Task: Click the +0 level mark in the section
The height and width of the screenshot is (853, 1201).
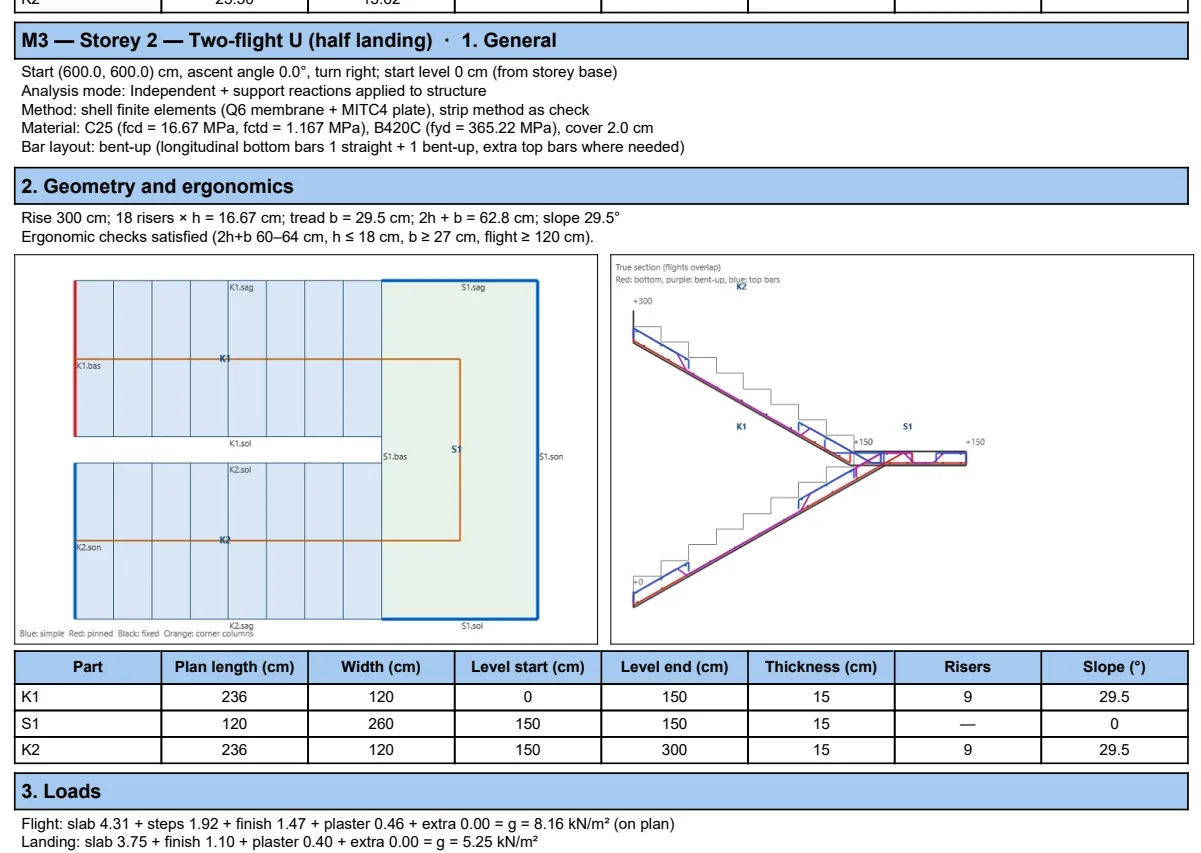Action: 639,582
